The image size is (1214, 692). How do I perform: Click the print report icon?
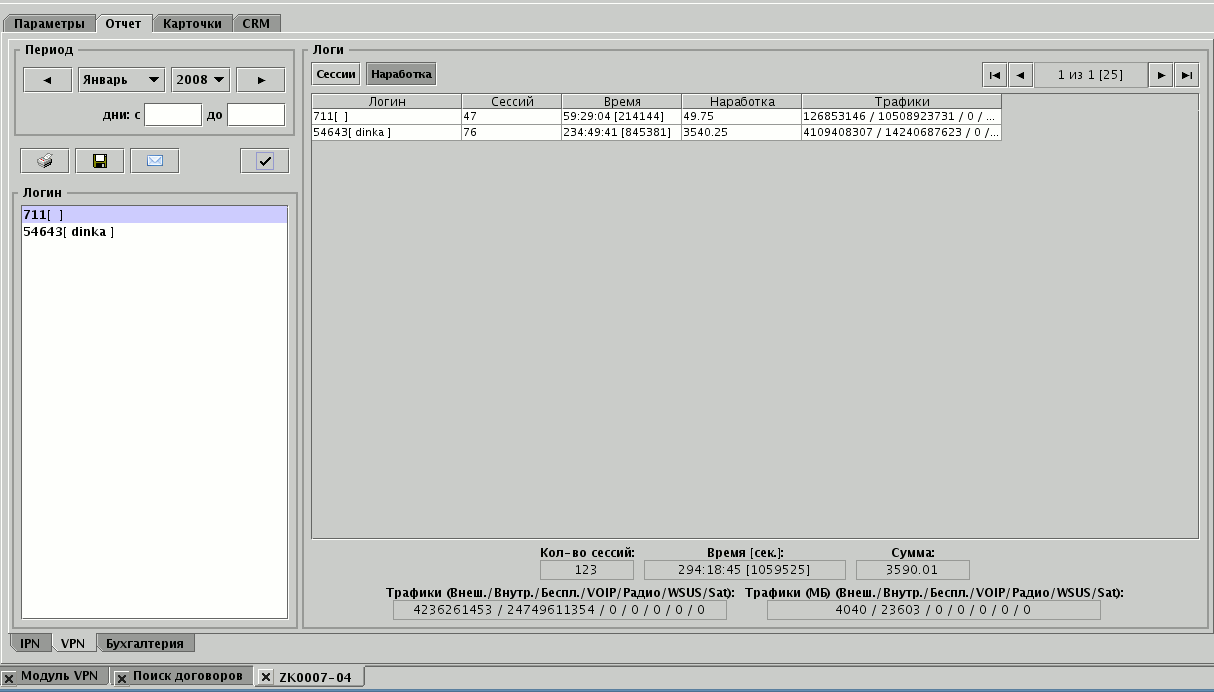tap(44, 161)
